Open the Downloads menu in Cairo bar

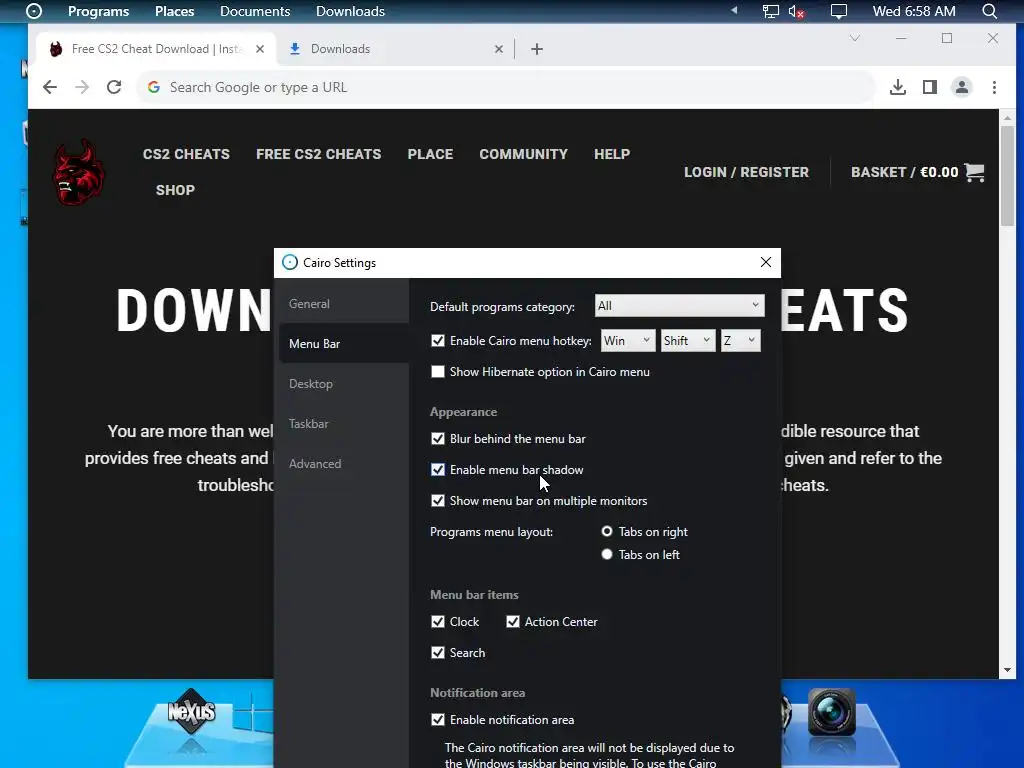pos(350,11)
